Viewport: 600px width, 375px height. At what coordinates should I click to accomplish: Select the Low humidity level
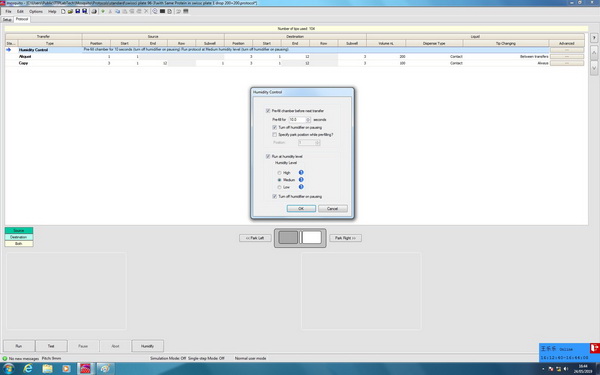pyautogui.click(x=279, y=187)
